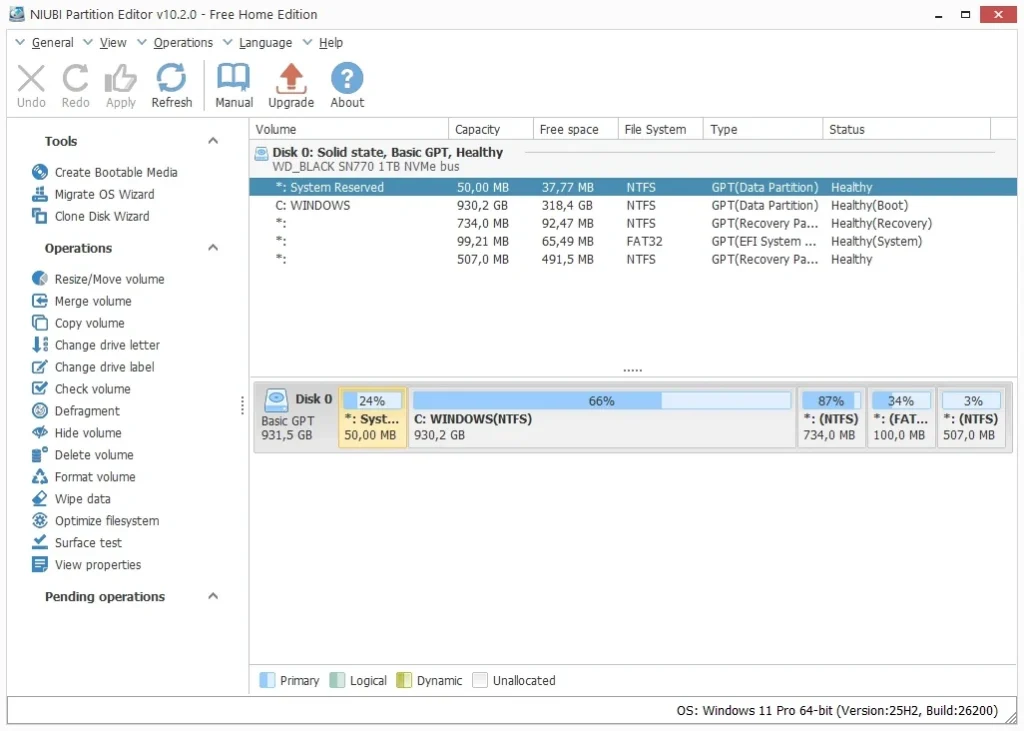The width and height of the screenshot is (1024, 731).
Task: Click the Capacity column header
Action: point(477,129)
